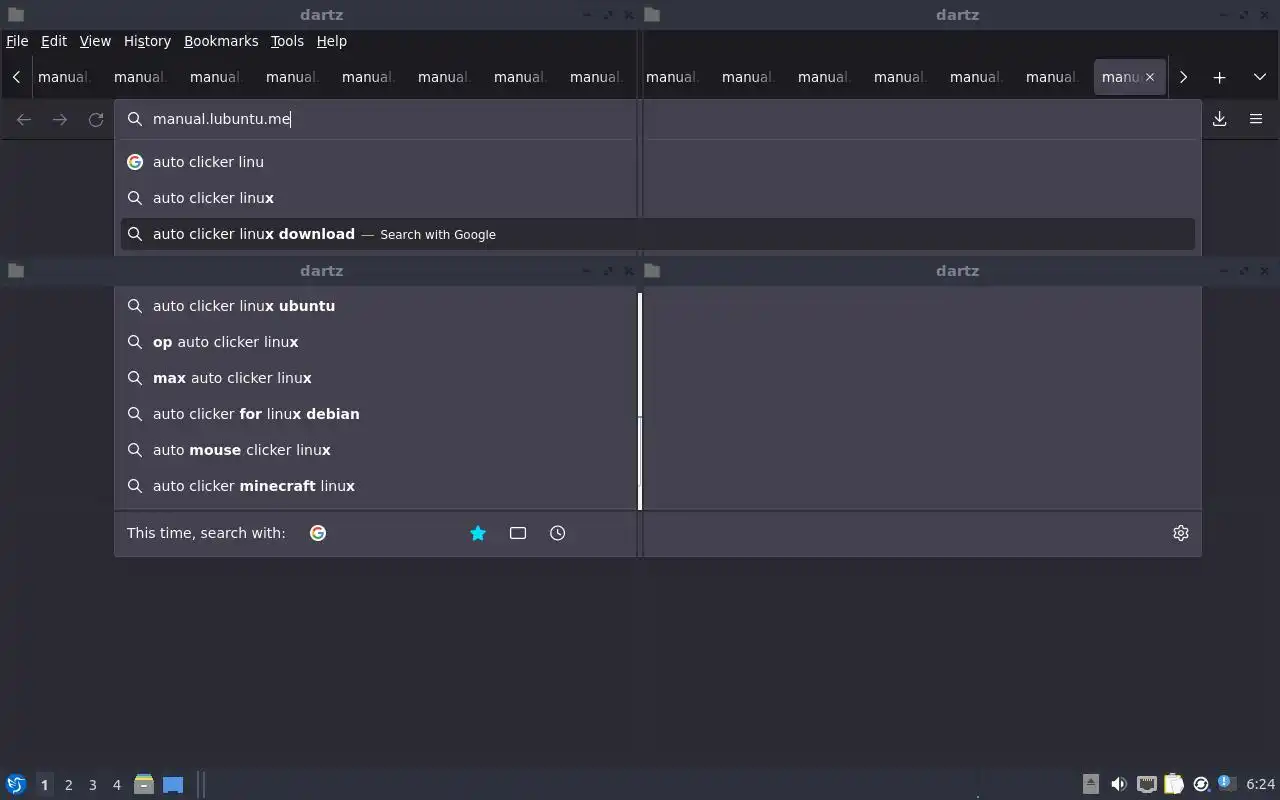
Task: Click the address bar containing manual.lubuntu.me
Action: [x=658, y=119]
